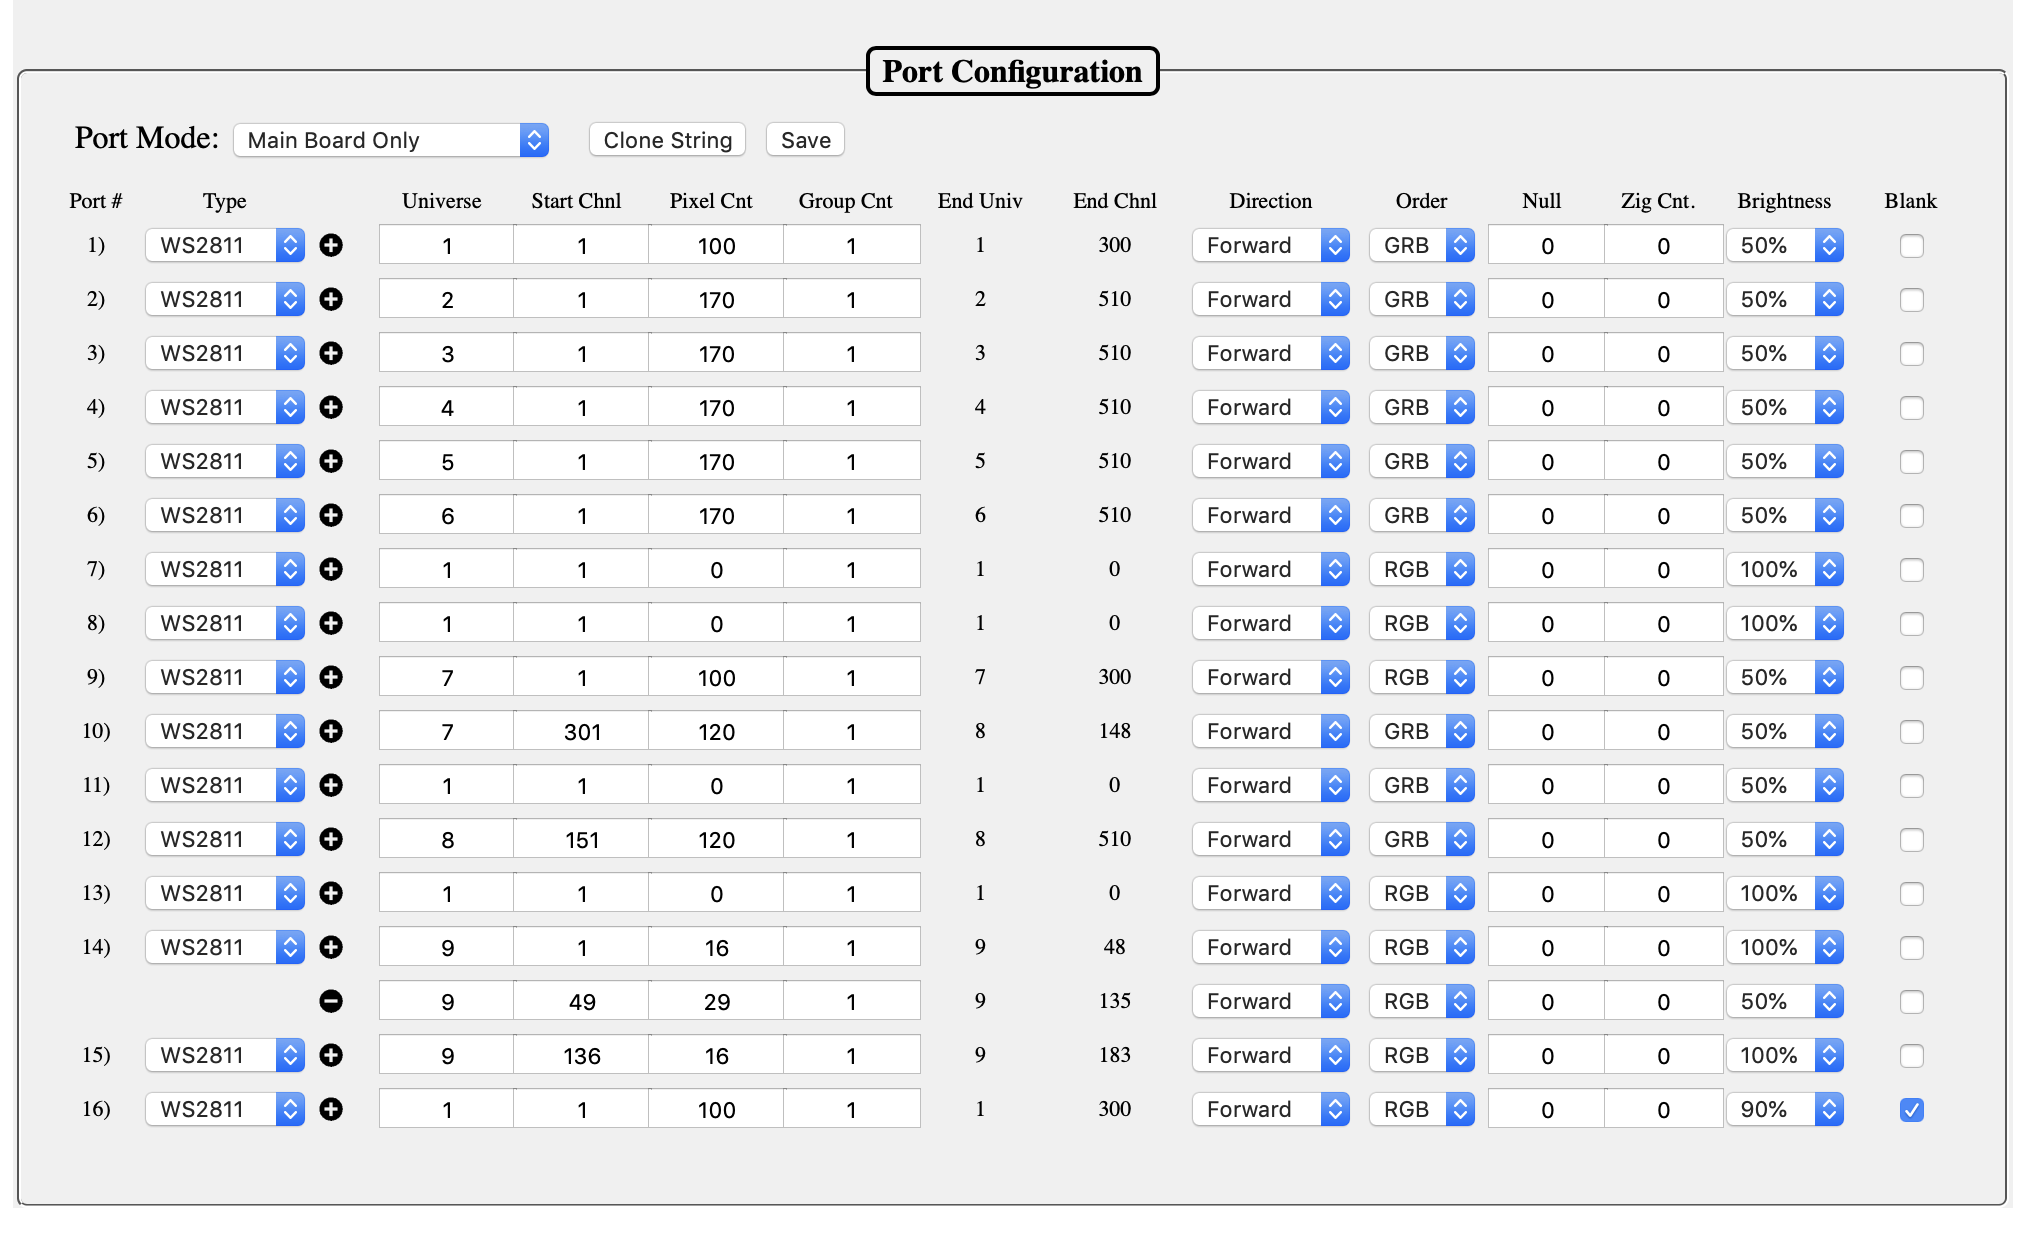
Task: Add a string to port 5
Action: pyautogui.click(x=331, y=461)
